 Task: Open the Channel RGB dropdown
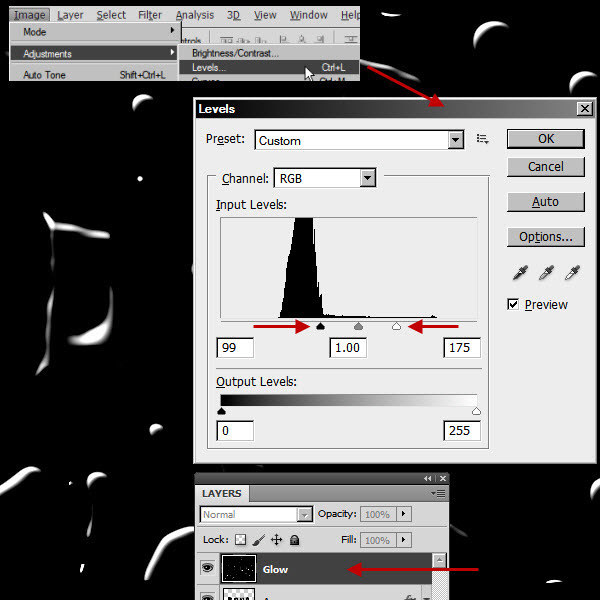tap(367, 178)
